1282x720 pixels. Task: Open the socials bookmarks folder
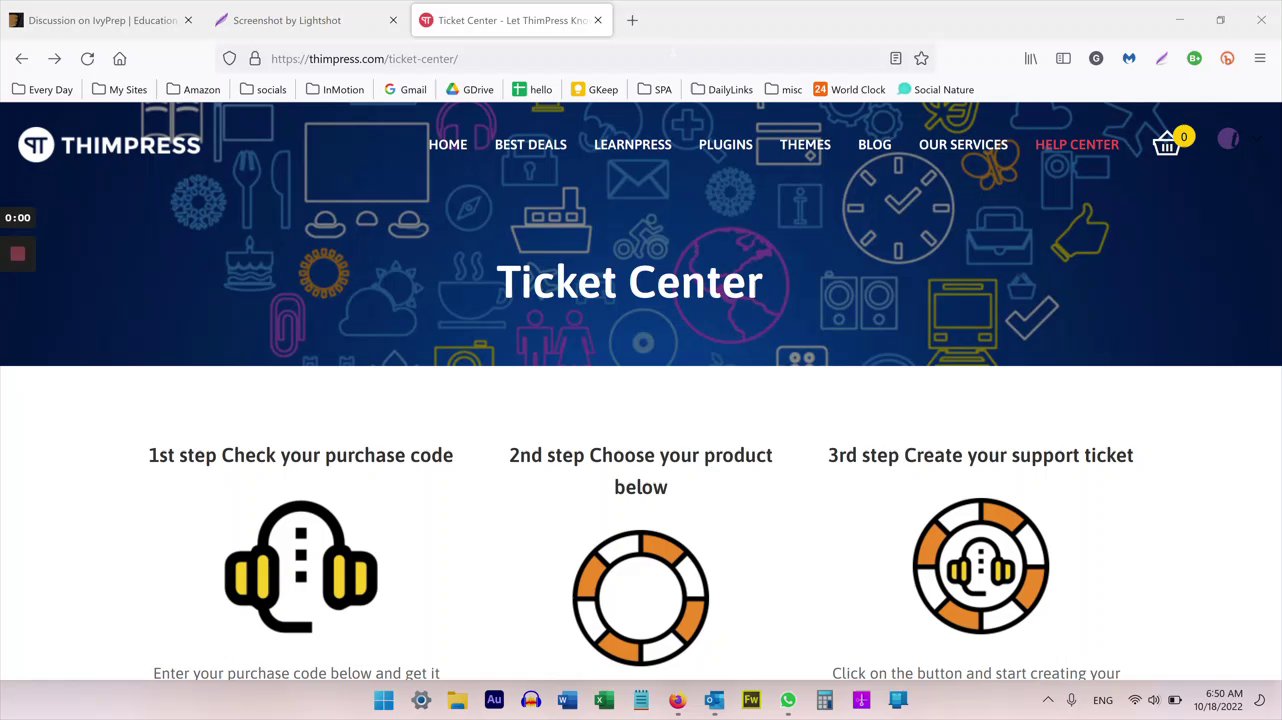[x=263, y=90]
